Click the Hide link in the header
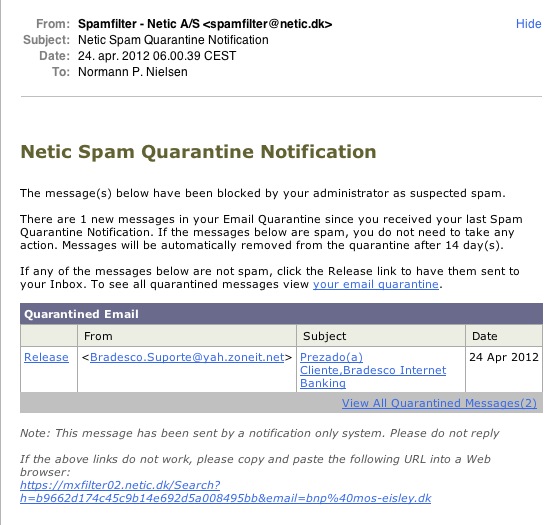 [x=528, y=24]
